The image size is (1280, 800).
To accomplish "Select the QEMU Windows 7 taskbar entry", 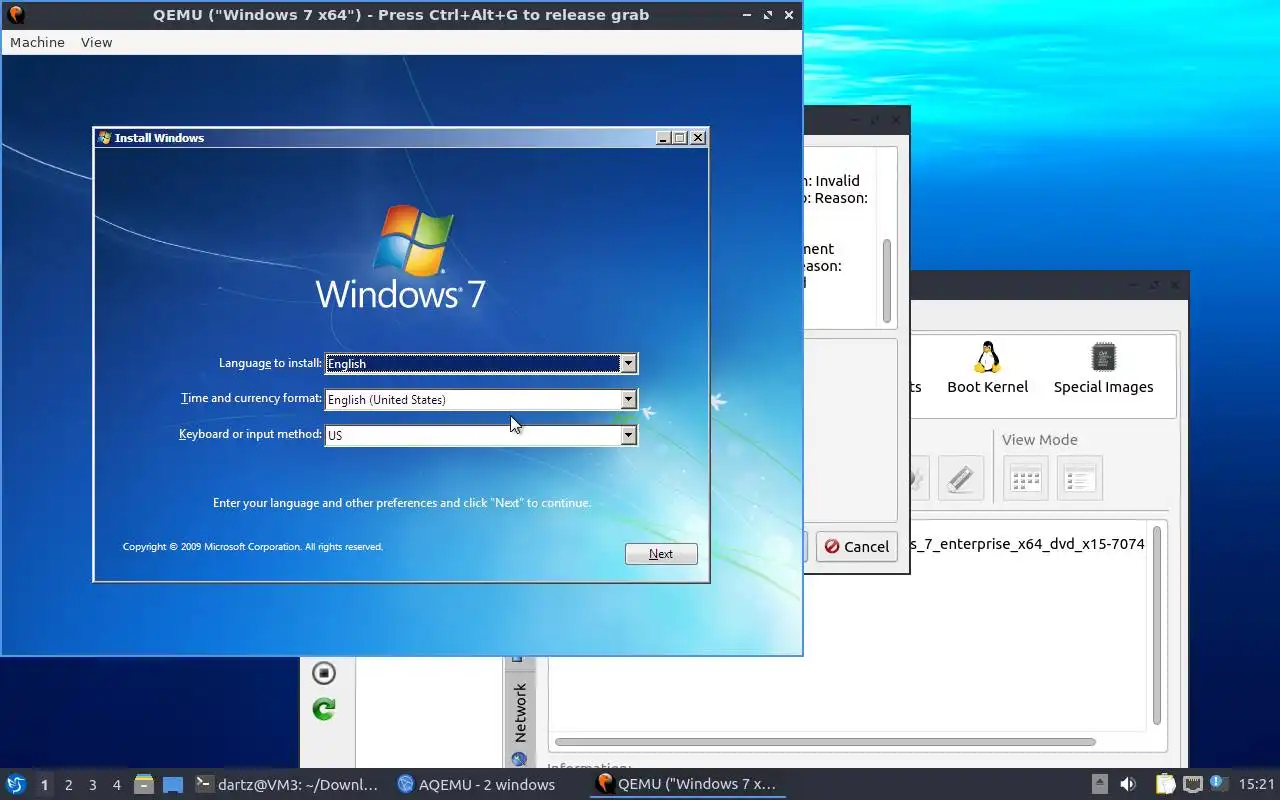I will pos(686,784).
